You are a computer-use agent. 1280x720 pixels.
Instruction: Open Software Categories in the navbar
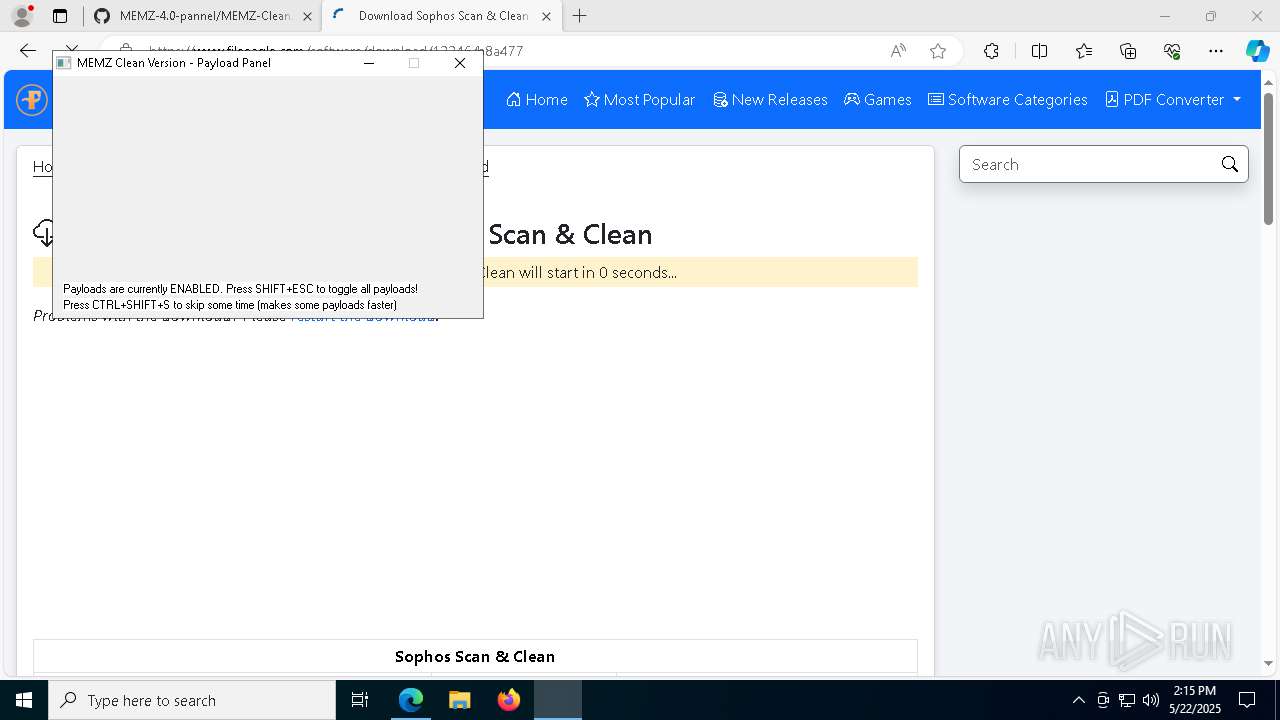tap(1008, 99)
